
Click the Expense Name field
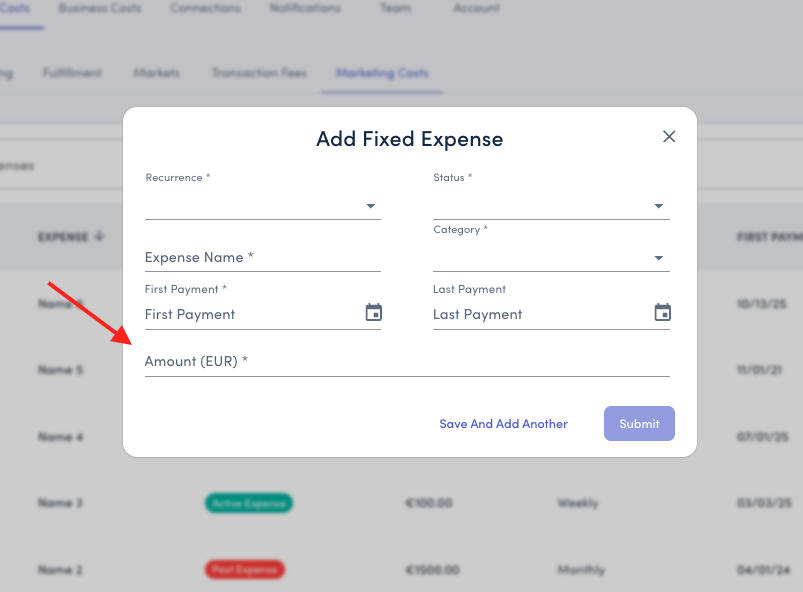263,258
